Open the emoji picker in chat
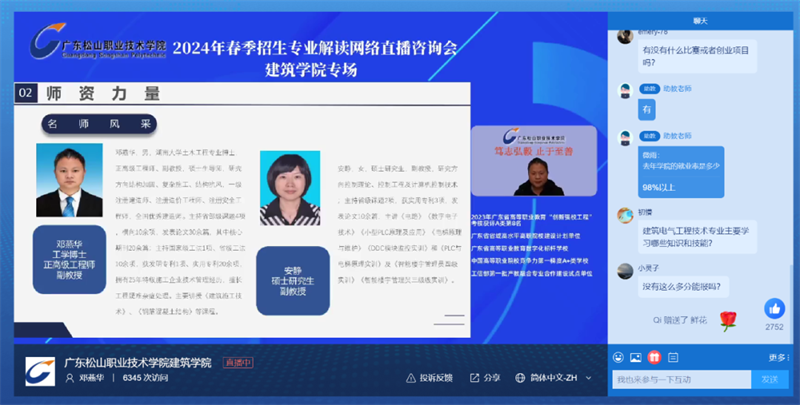 tap(618, 358)
